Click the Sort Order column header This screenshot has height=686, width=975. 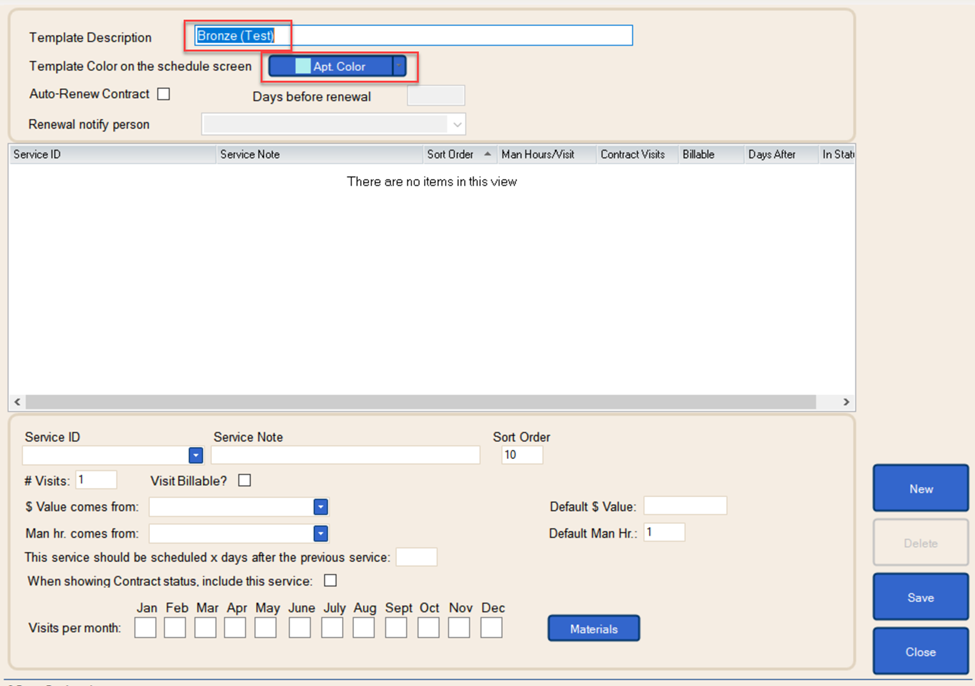click(449, 154)
